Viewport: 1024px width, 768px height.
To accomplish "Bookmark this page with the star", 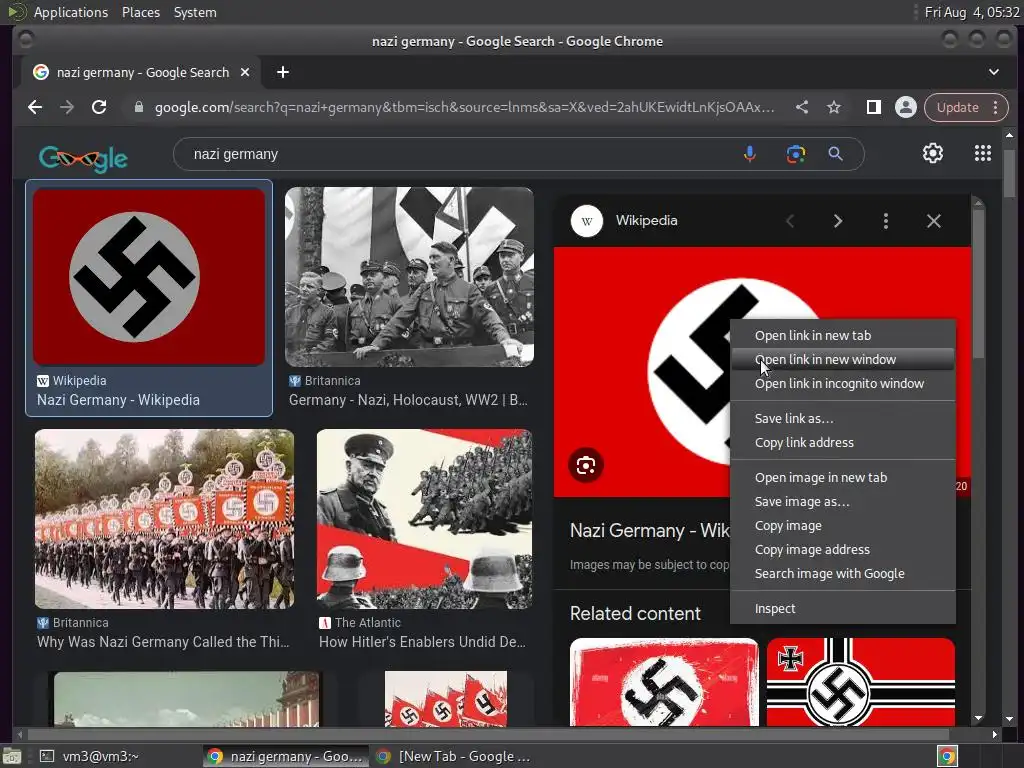I will [834, 107].
